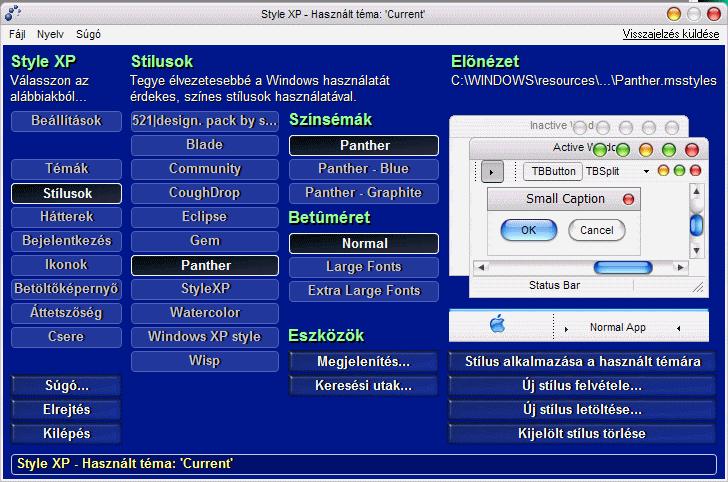Click preview vertical scrollbar up arrow
The height and width of the screenshot is (482, 728).
[x=696, y=191]
